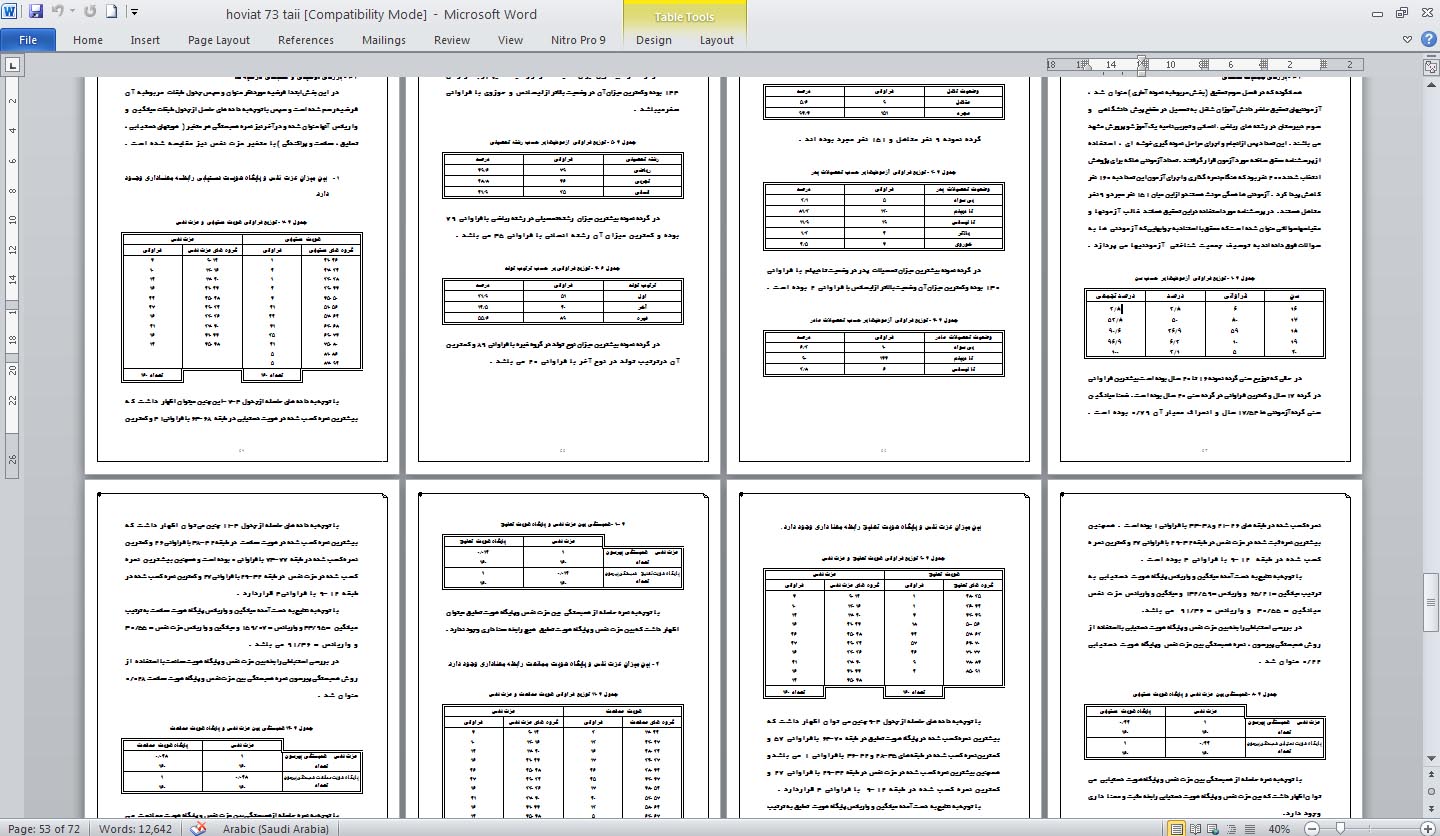The width and height of the screenshot is (1440, 836).
Task: Click the New Document icon
Action: pyautogui.click(x=112, y=13)
